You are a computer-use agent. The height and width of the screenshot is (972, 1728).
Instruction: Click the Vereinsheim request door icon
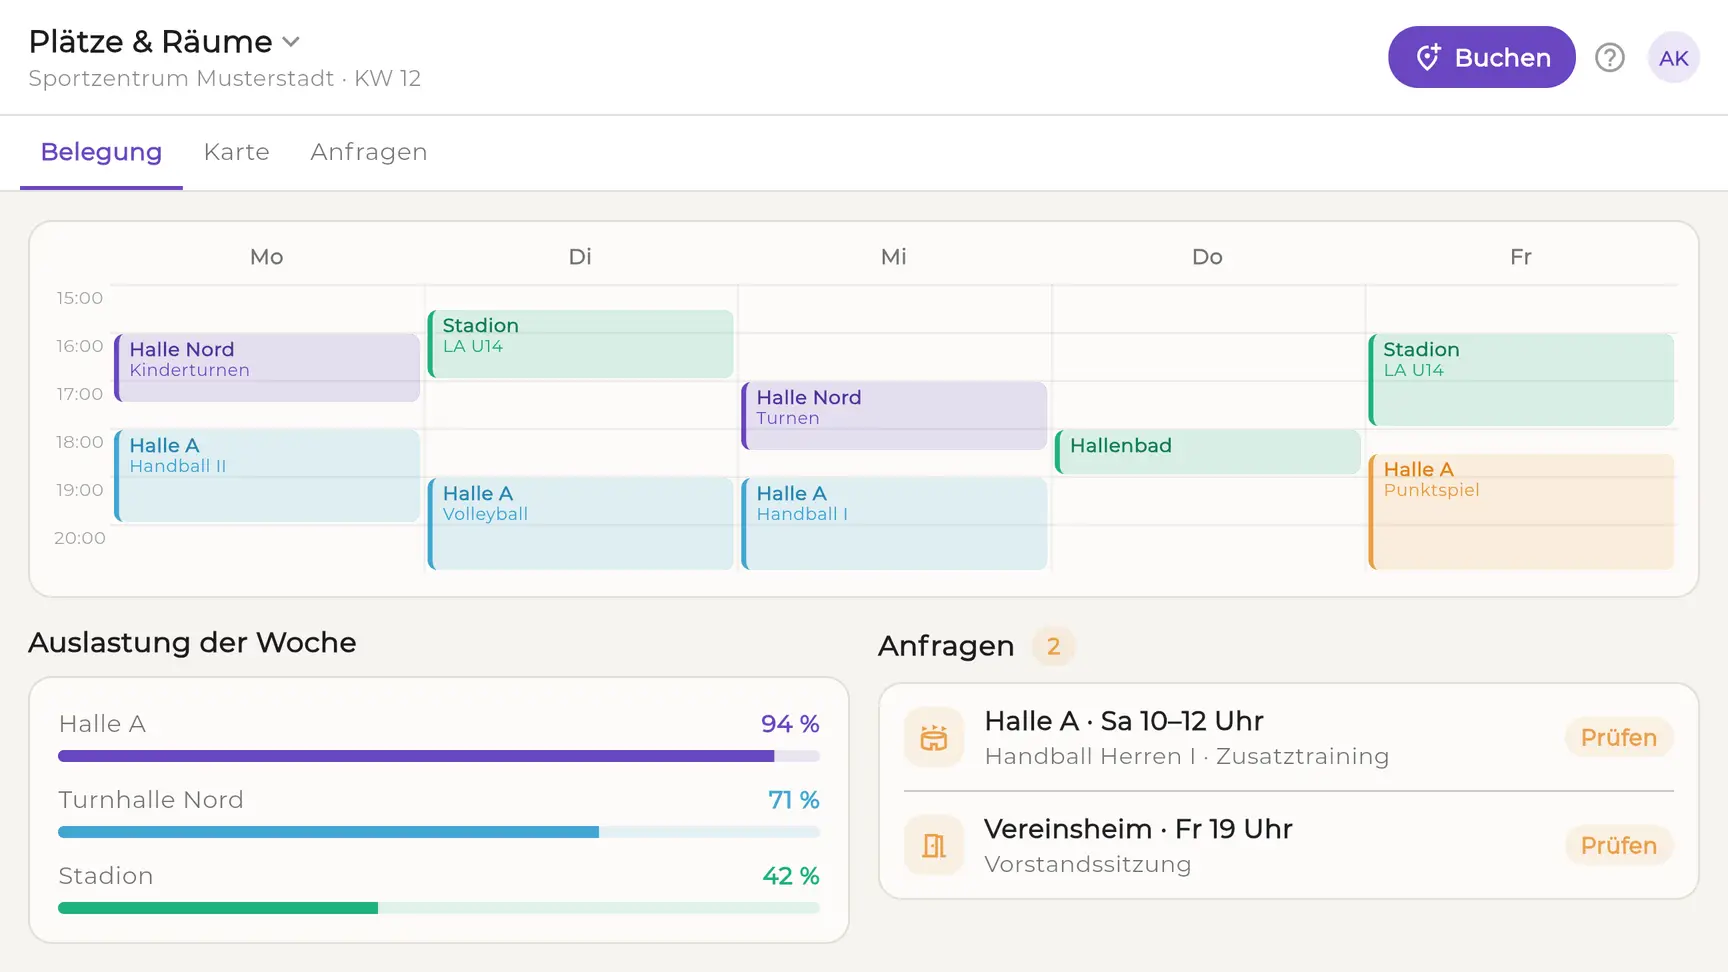(x=933, y=846)
